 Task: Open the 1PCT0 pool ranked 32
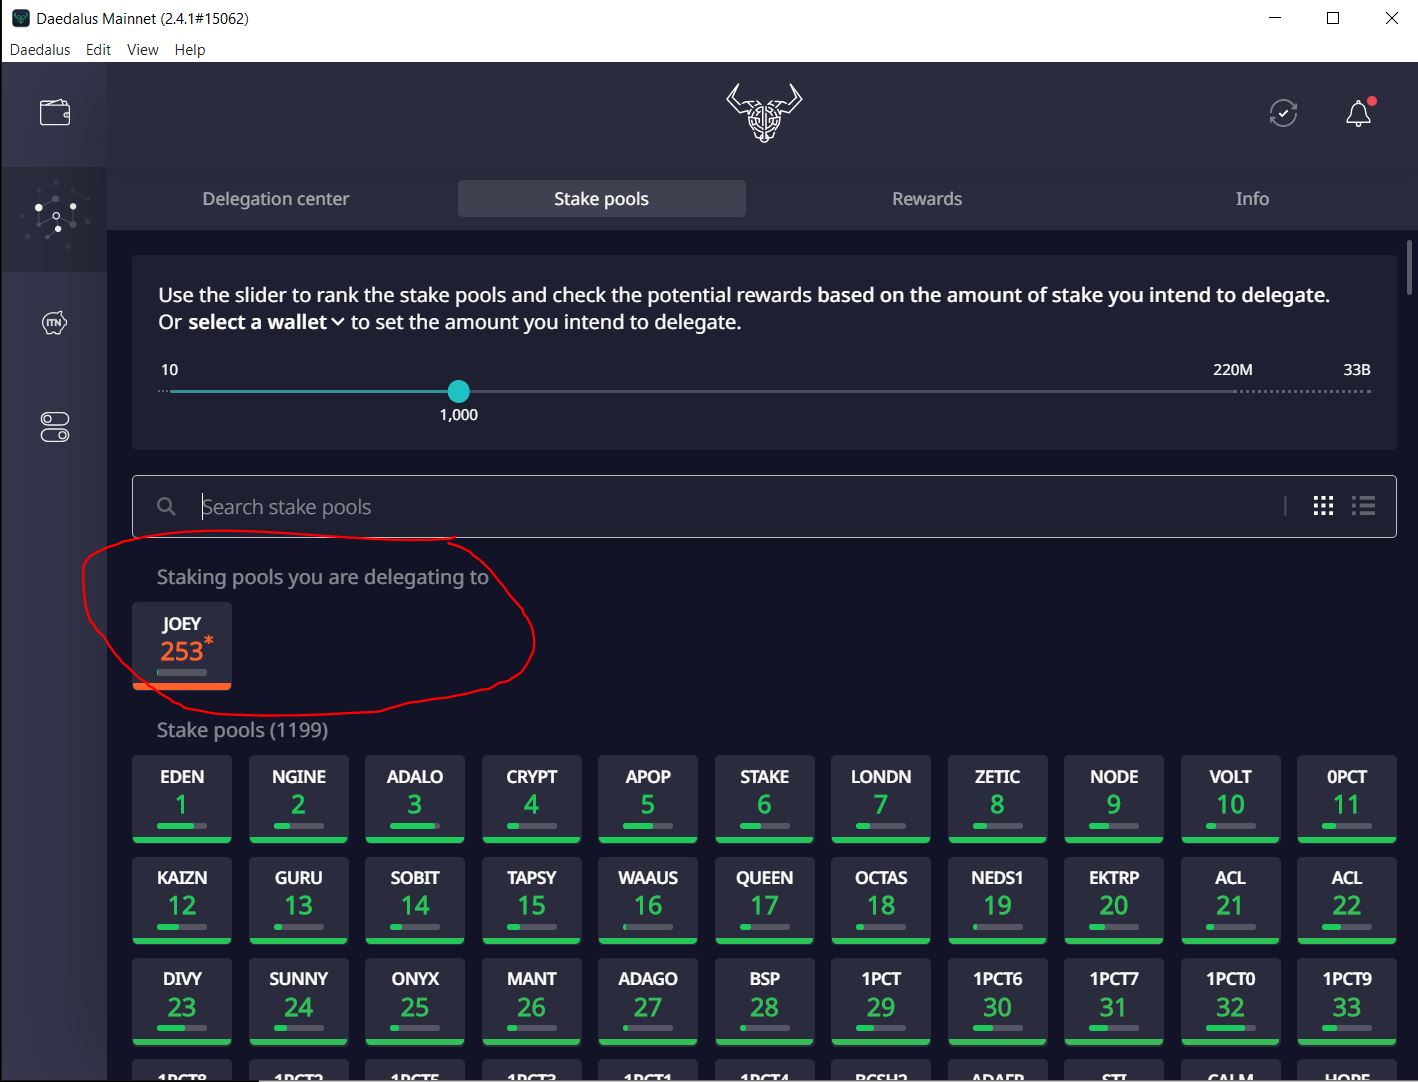pyautogui.click(x=1230, y=1002)
